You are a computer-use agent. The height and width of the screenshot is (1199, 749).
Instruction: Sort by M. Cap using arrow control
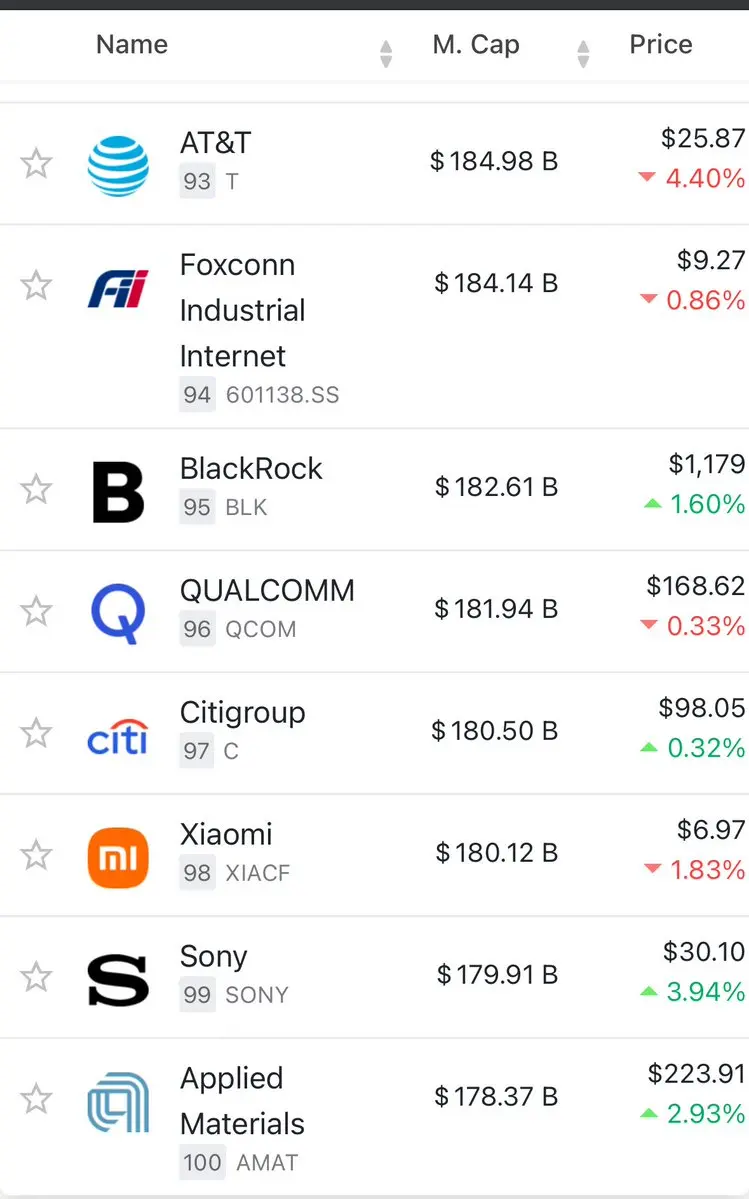[583, 54]
